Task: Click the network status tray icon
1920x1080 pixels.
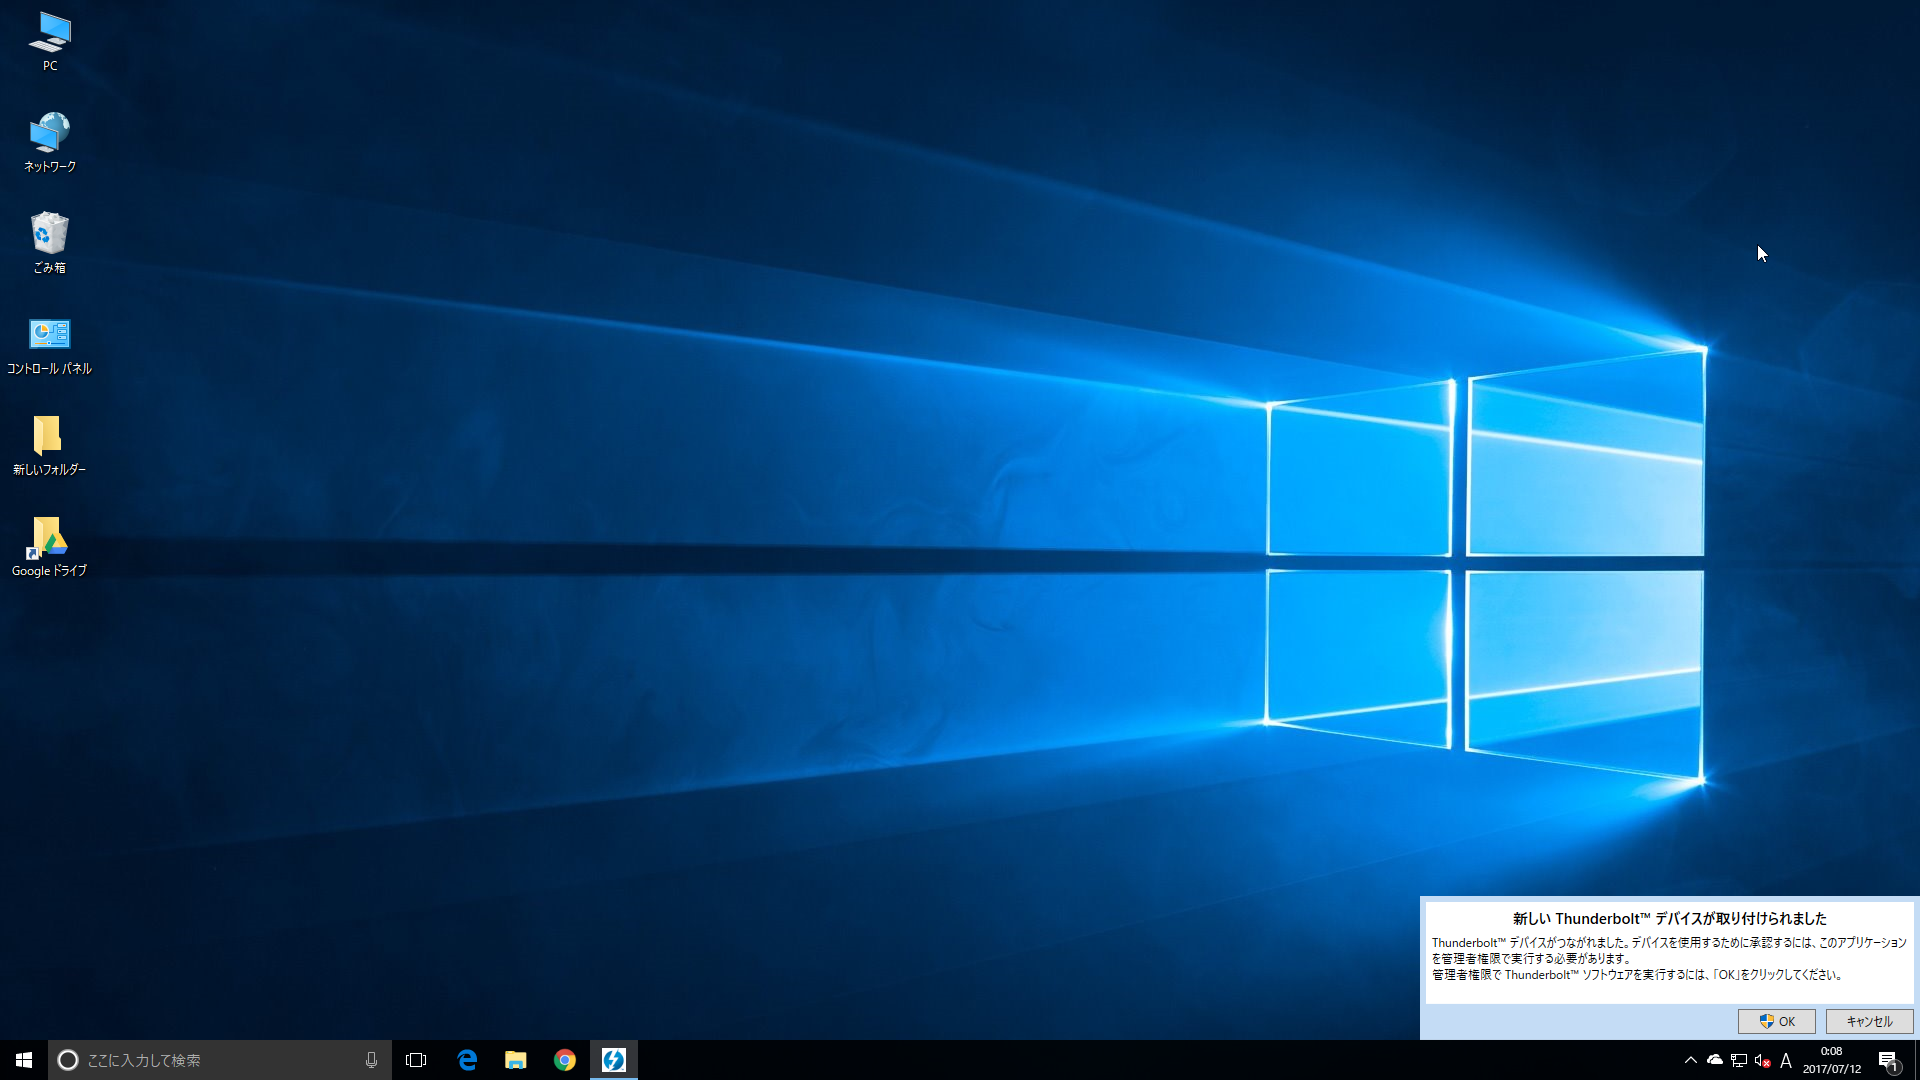Action: (1739, 1060)
